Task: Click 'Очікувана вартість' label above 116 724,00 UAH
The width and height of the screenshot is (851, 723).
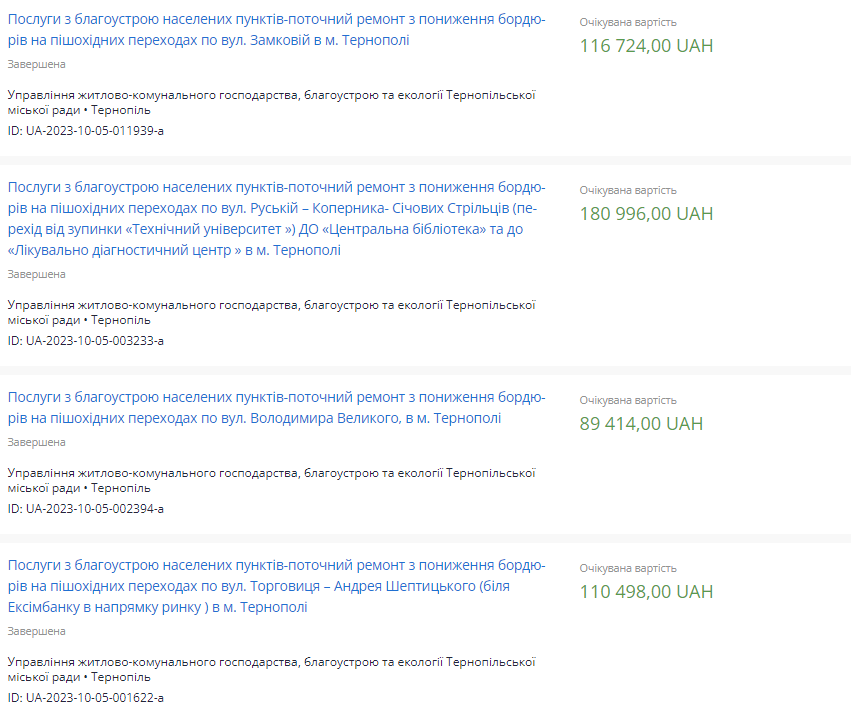Action: 628,22
